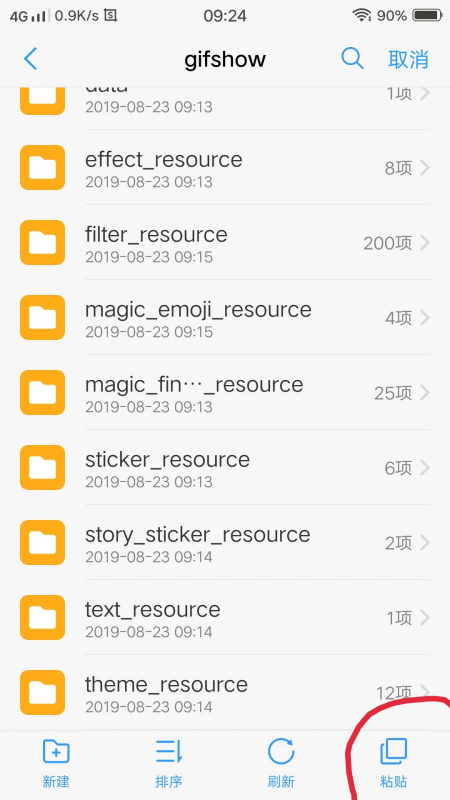Expand magic_emoji_resource via its chevron
The width and height of the screenshot is (450, 800).
click(425, 318)
